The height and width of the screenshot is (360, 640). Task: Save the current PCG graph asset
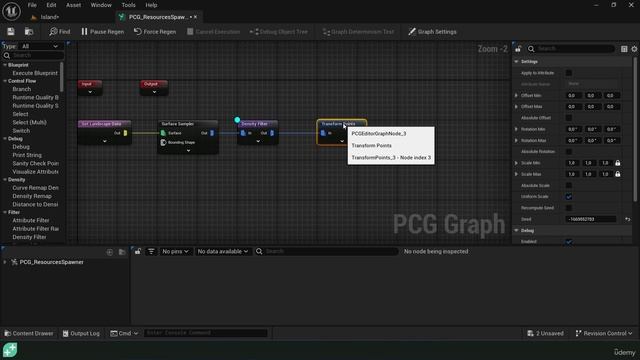click(x=11, y=31)
